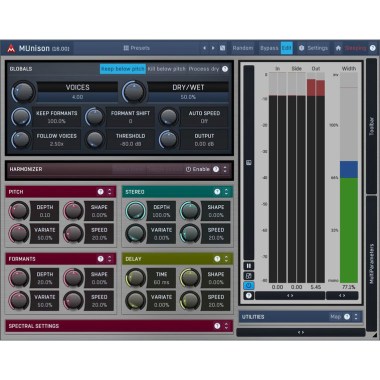The width and height of the screenshot is (380, 380).
Task: Select next preset arrow
Action: tap(213, 48)
